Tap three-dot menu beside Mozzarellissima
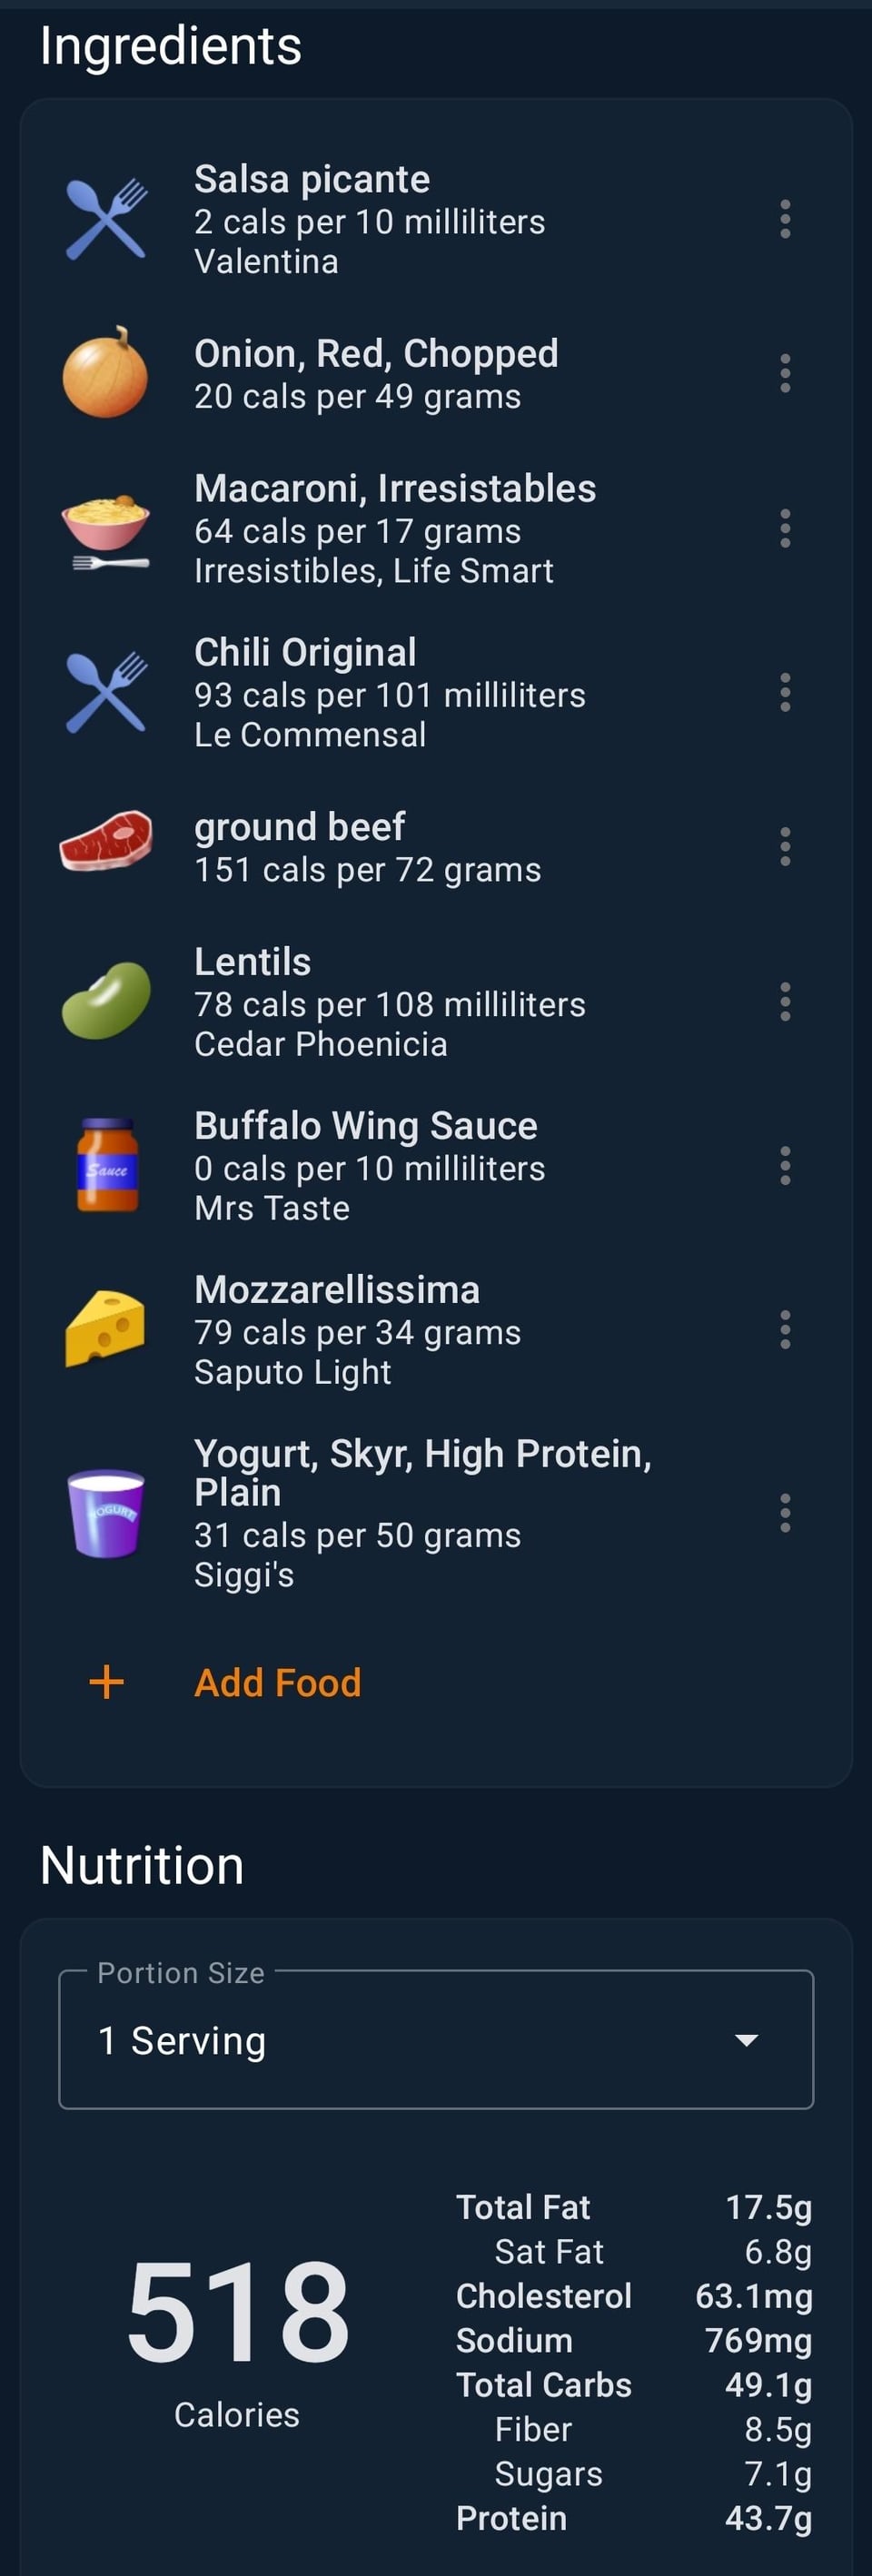The image size is (872, 2576). pos(785,1330)
